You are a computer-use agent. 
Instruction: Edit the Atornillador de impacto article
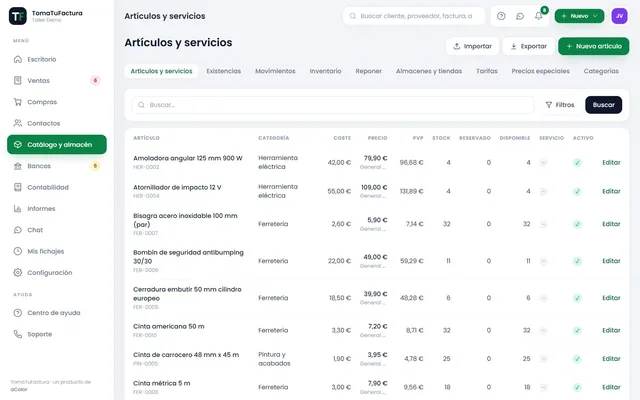click(x=611, y=191)
